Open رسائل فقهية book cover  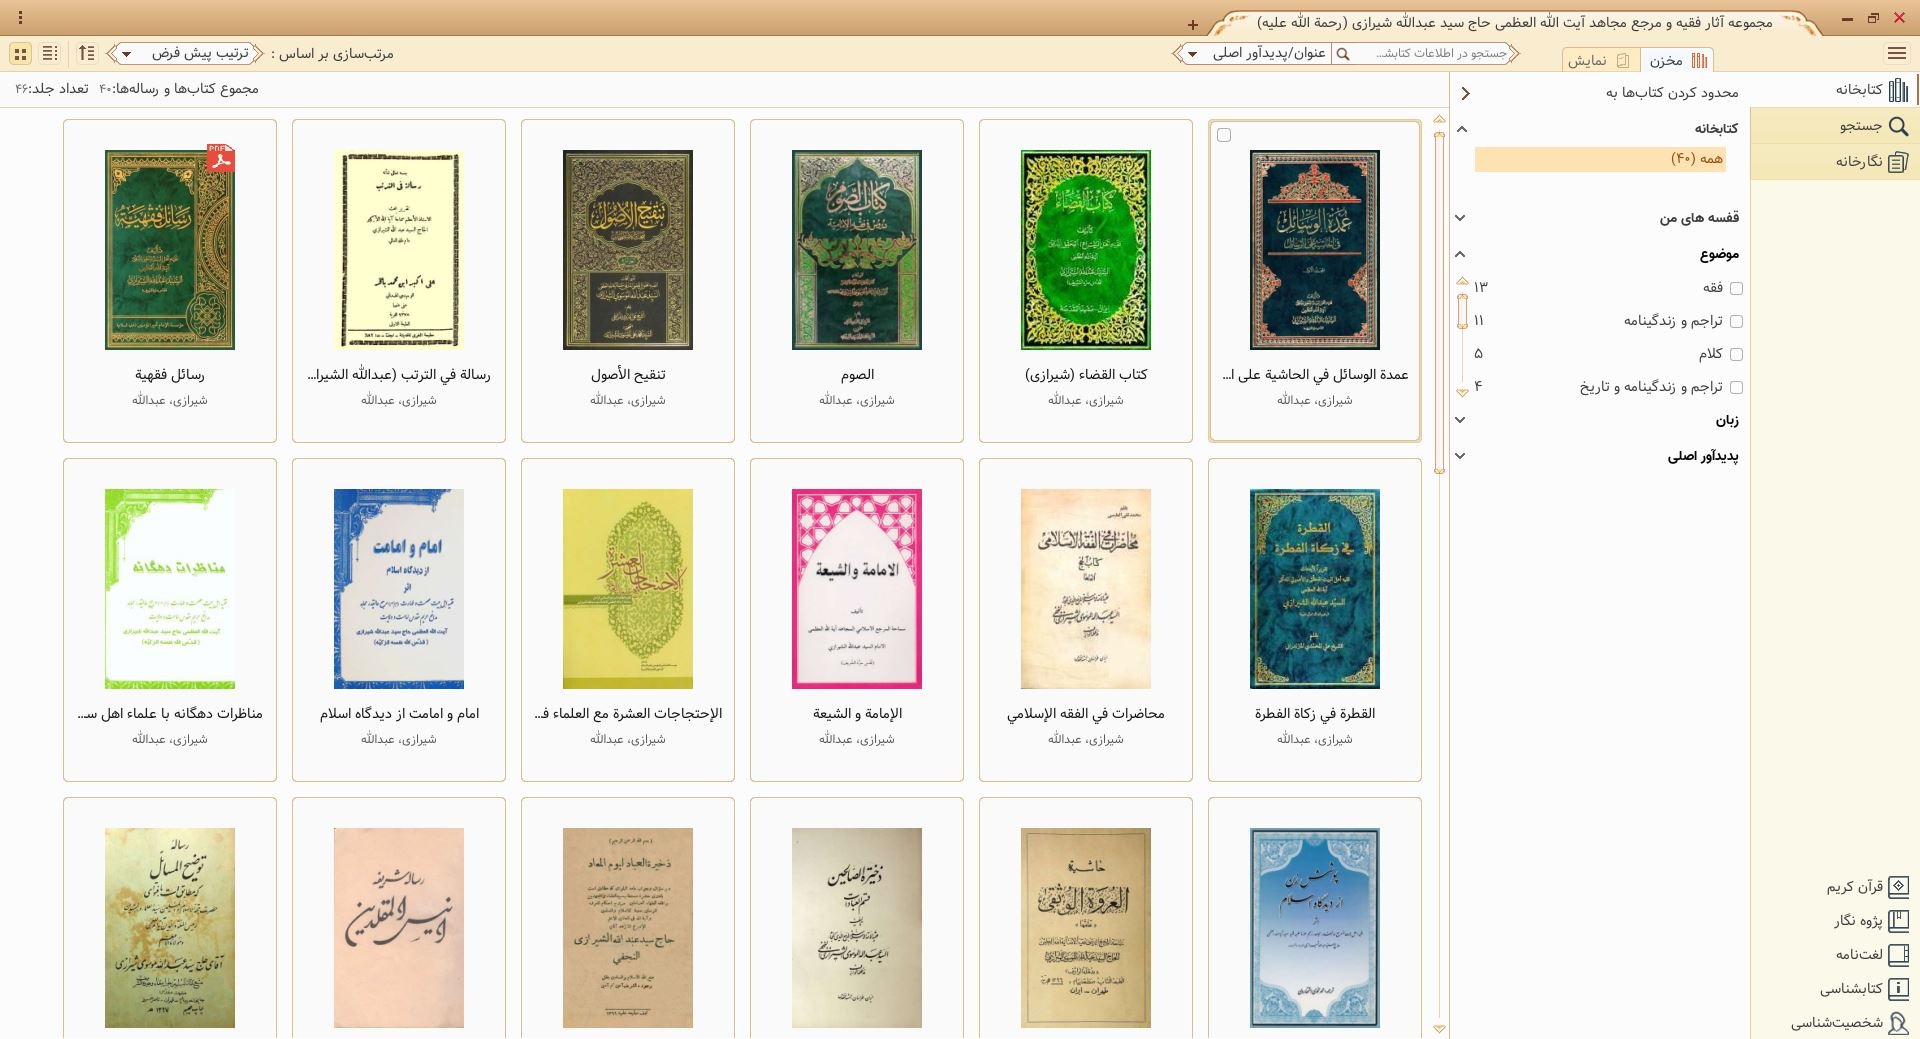[x=170, y=250]
